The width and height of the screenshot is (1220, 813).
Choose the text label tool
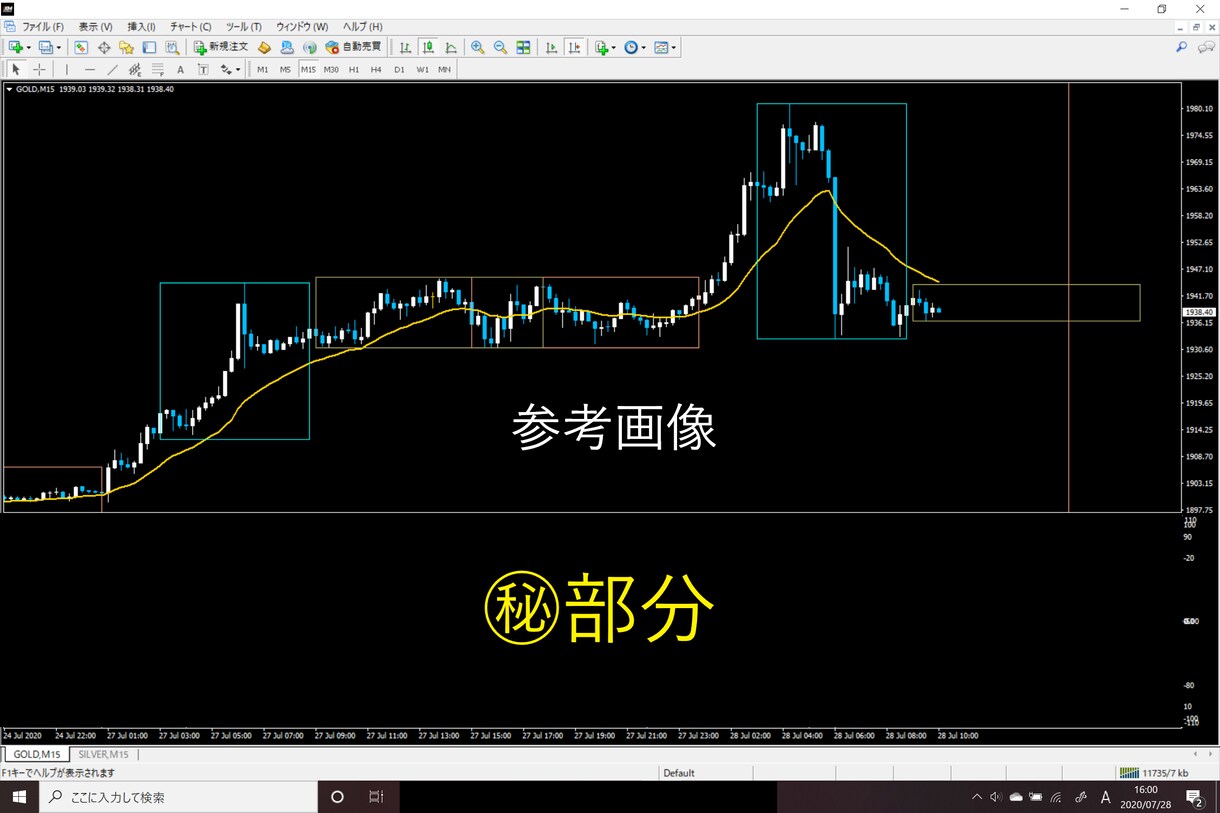[x=180, y=70]
